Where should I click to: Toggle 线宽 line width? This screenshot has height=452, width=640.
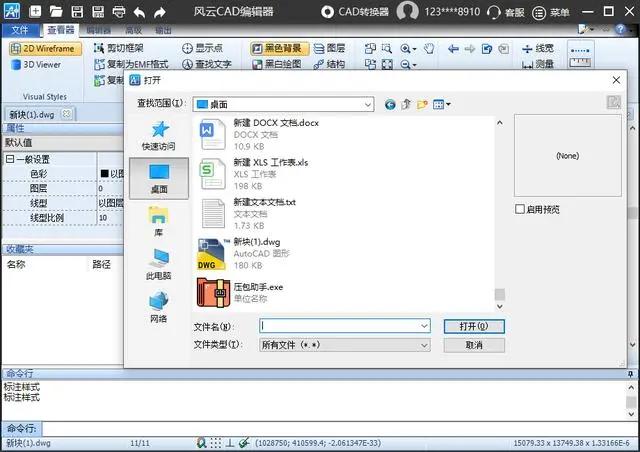(538, 49)
